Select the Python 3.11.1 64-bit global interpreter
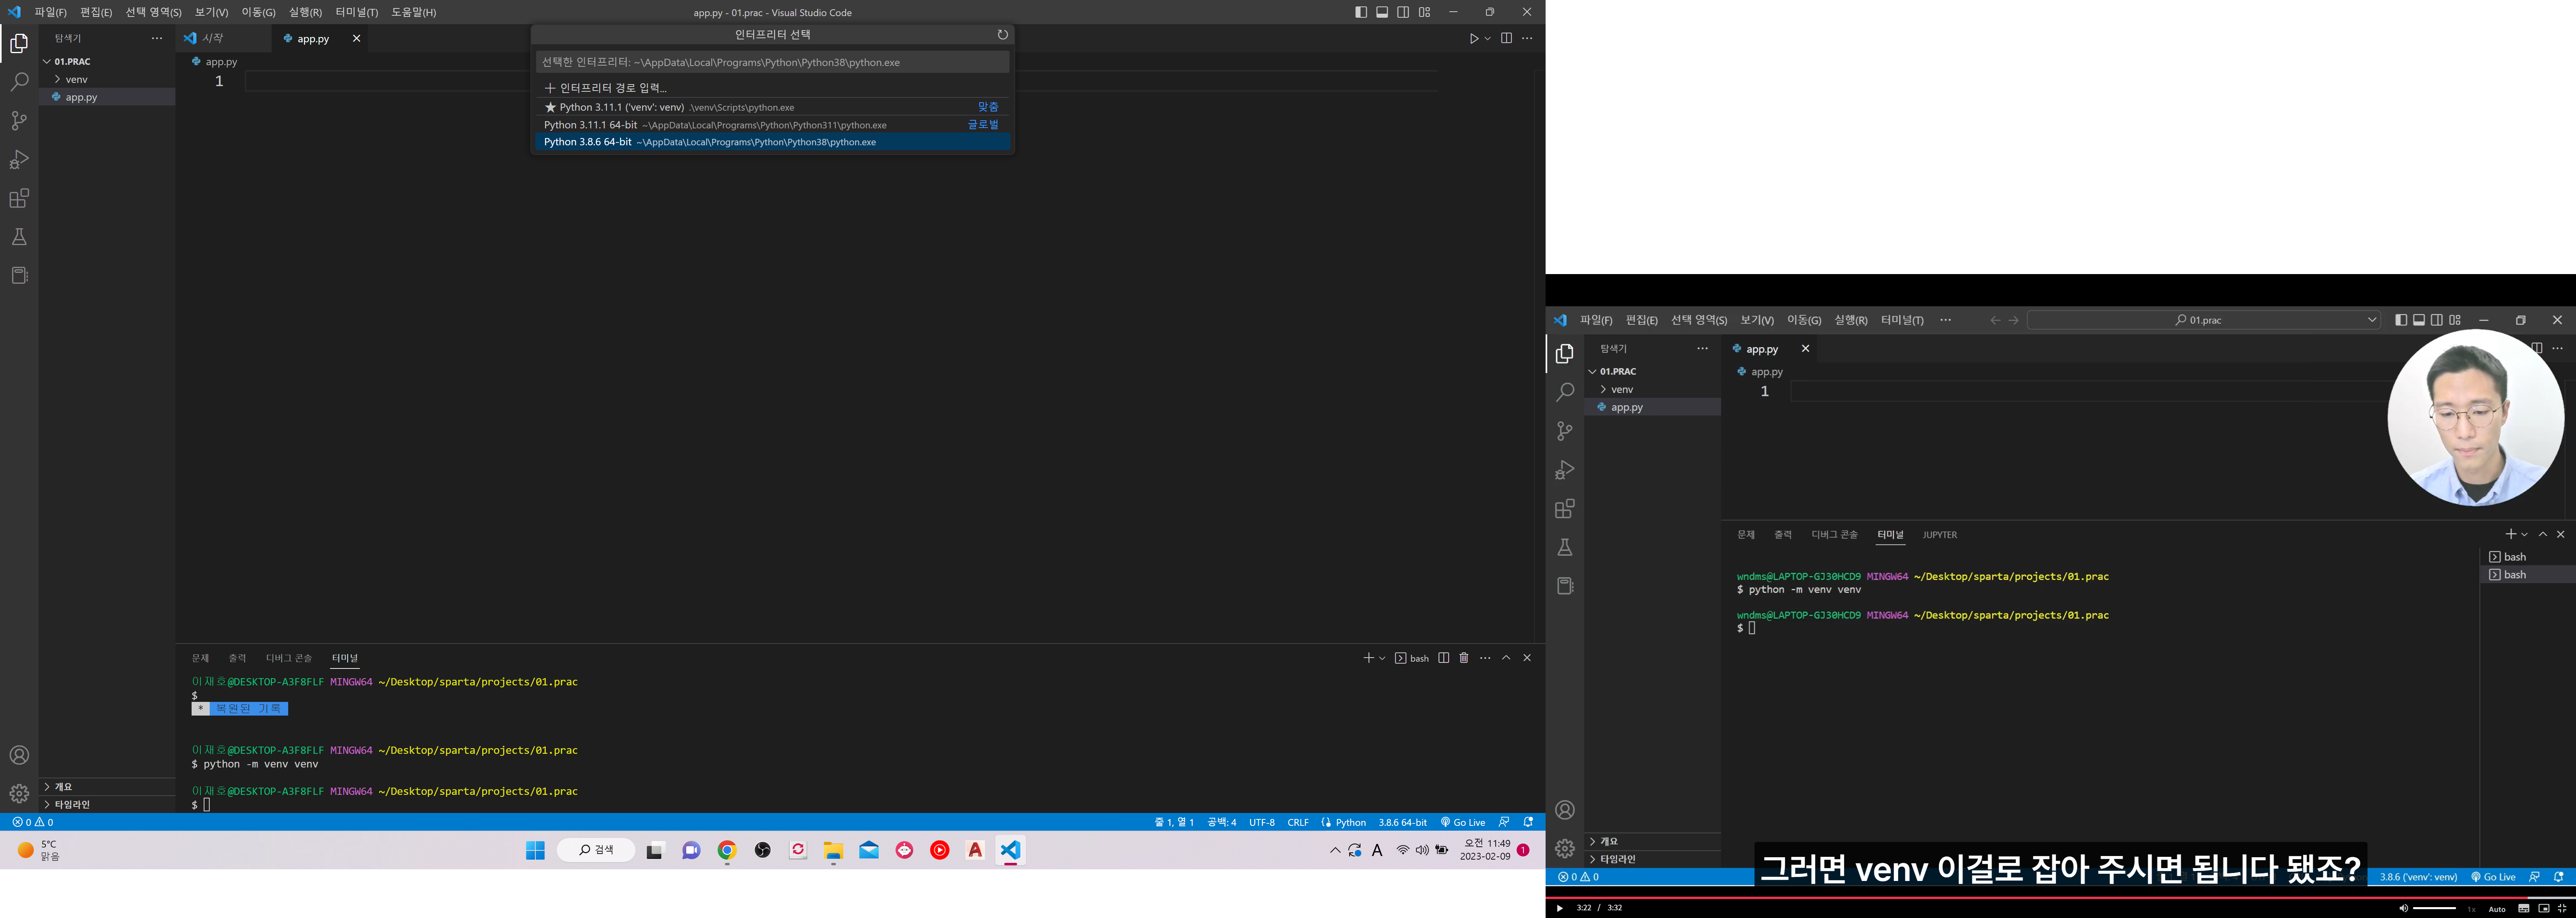The width and height of the screenshot is (2576, 918). [772, 125]
